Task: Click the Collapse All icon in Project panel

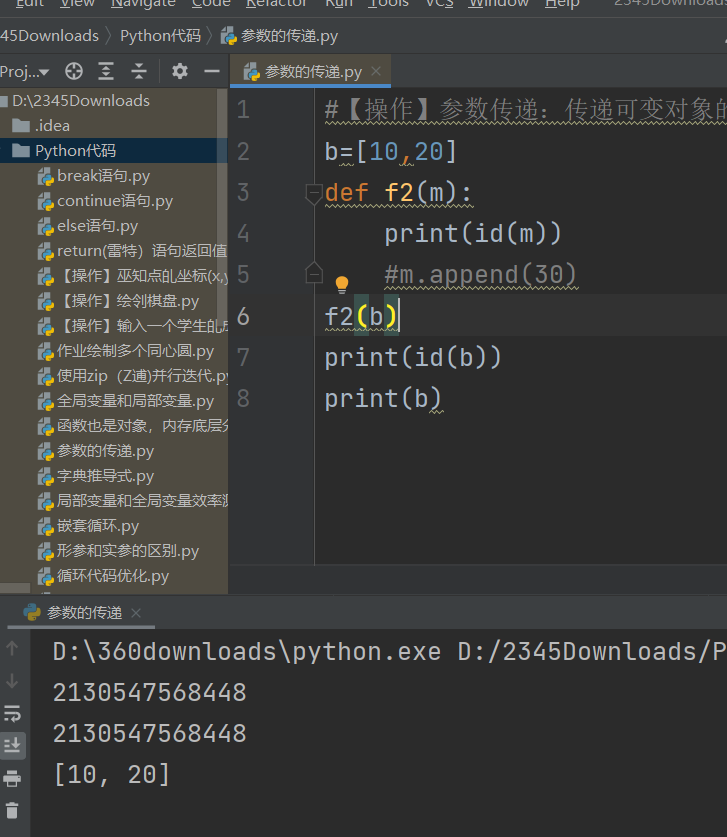Action: tap(139, 71)
